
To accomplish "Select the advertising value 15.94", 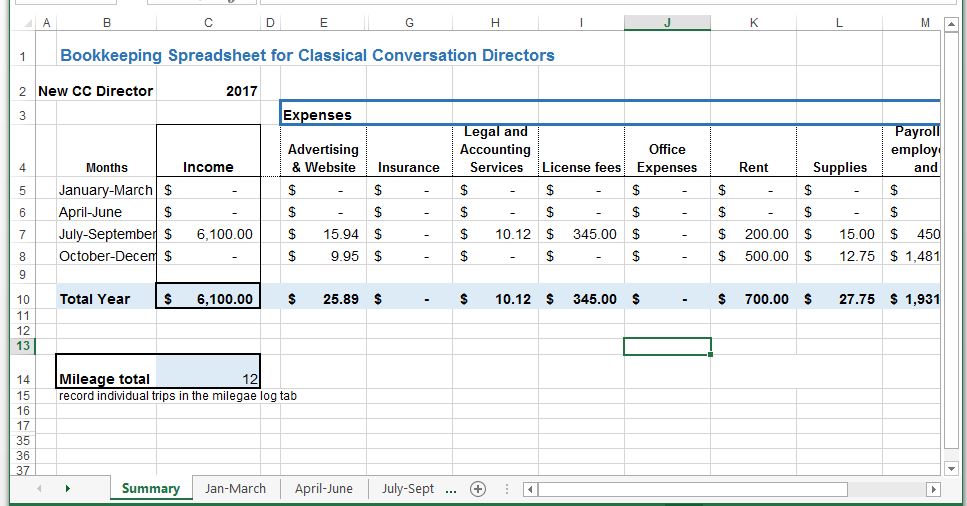I will tap(323, 234).
